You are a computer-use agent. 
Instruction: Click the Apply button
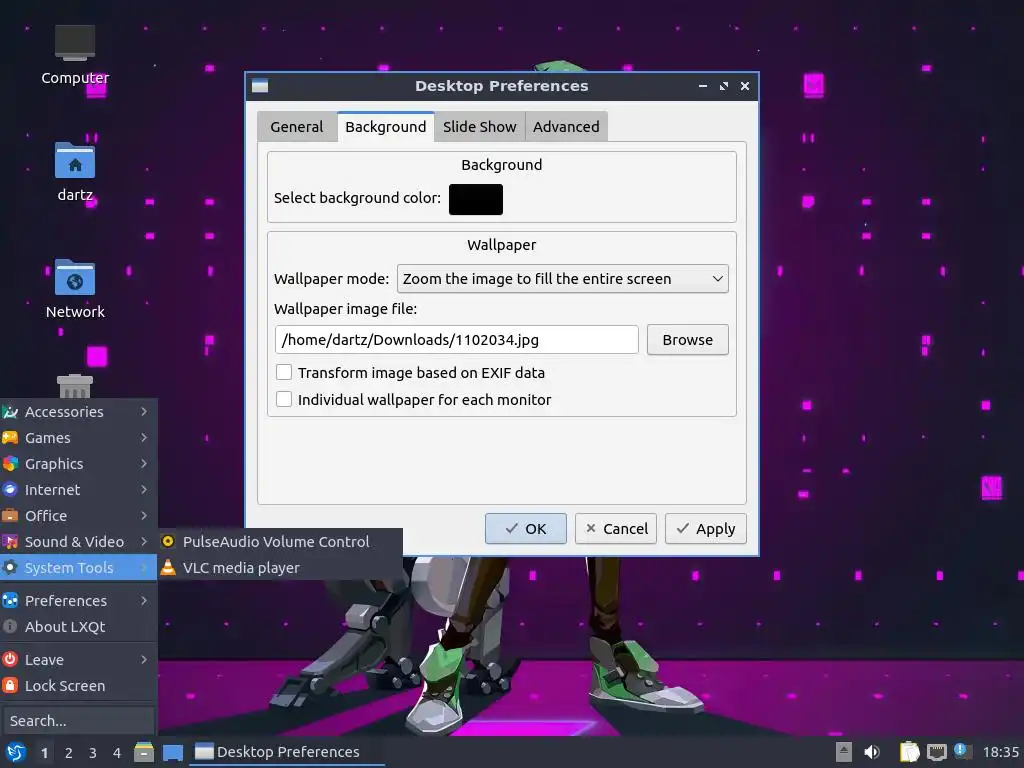tap(705, 528)
